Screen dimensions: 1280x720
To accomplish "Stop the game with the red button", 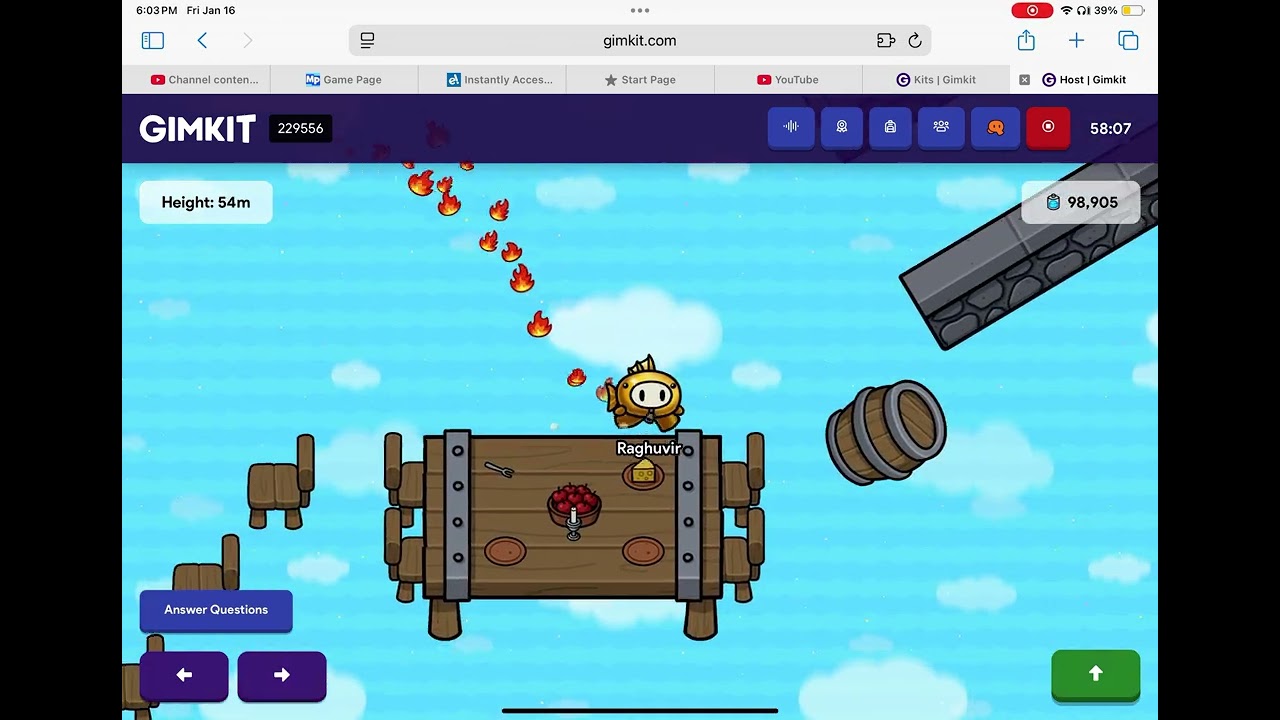I will 1048,127.
